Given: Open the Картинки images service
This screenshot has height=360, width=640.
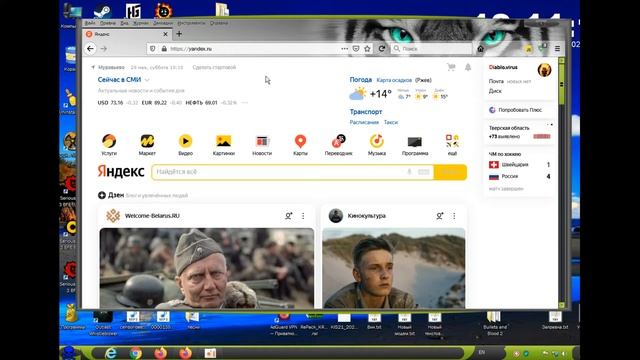Looking at the screenshot, I should (x=224, y=144).
